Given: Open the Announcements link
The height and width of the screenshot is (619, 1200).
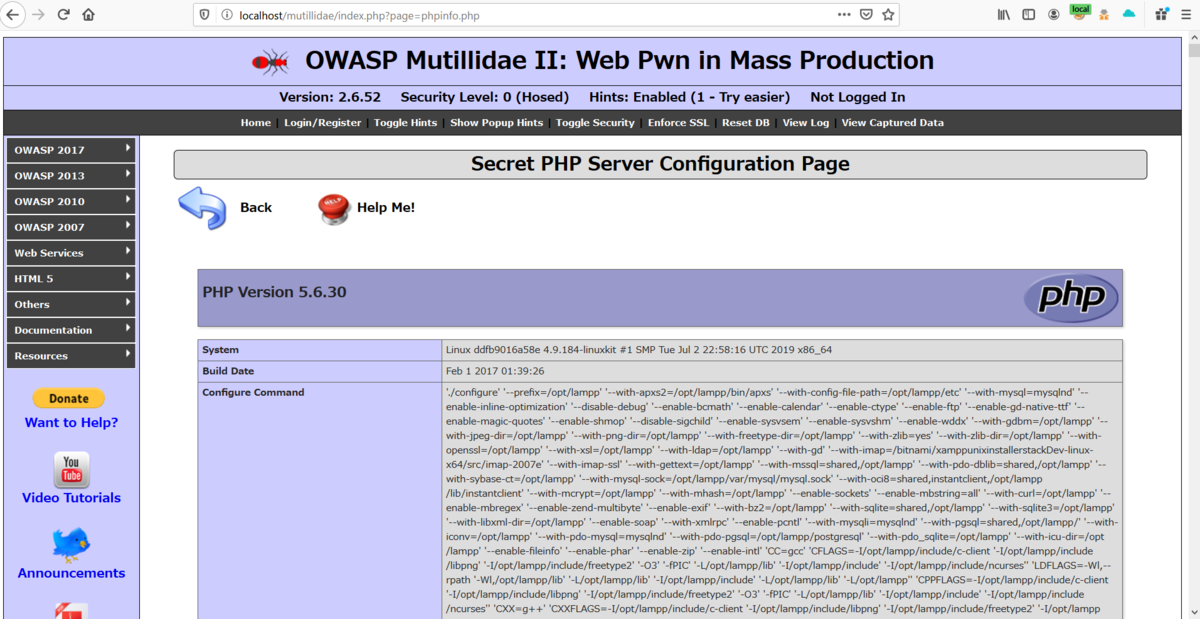Looking at the screenshot, I should coord(71,573).
